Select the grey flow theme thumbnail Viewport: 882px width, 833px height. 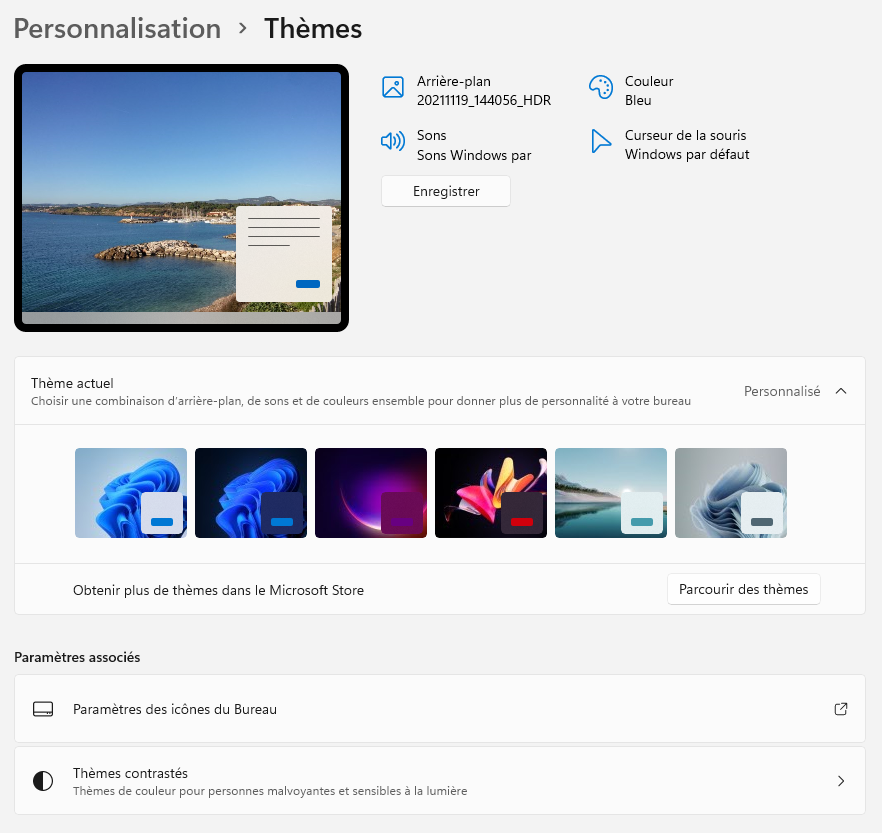731,493
